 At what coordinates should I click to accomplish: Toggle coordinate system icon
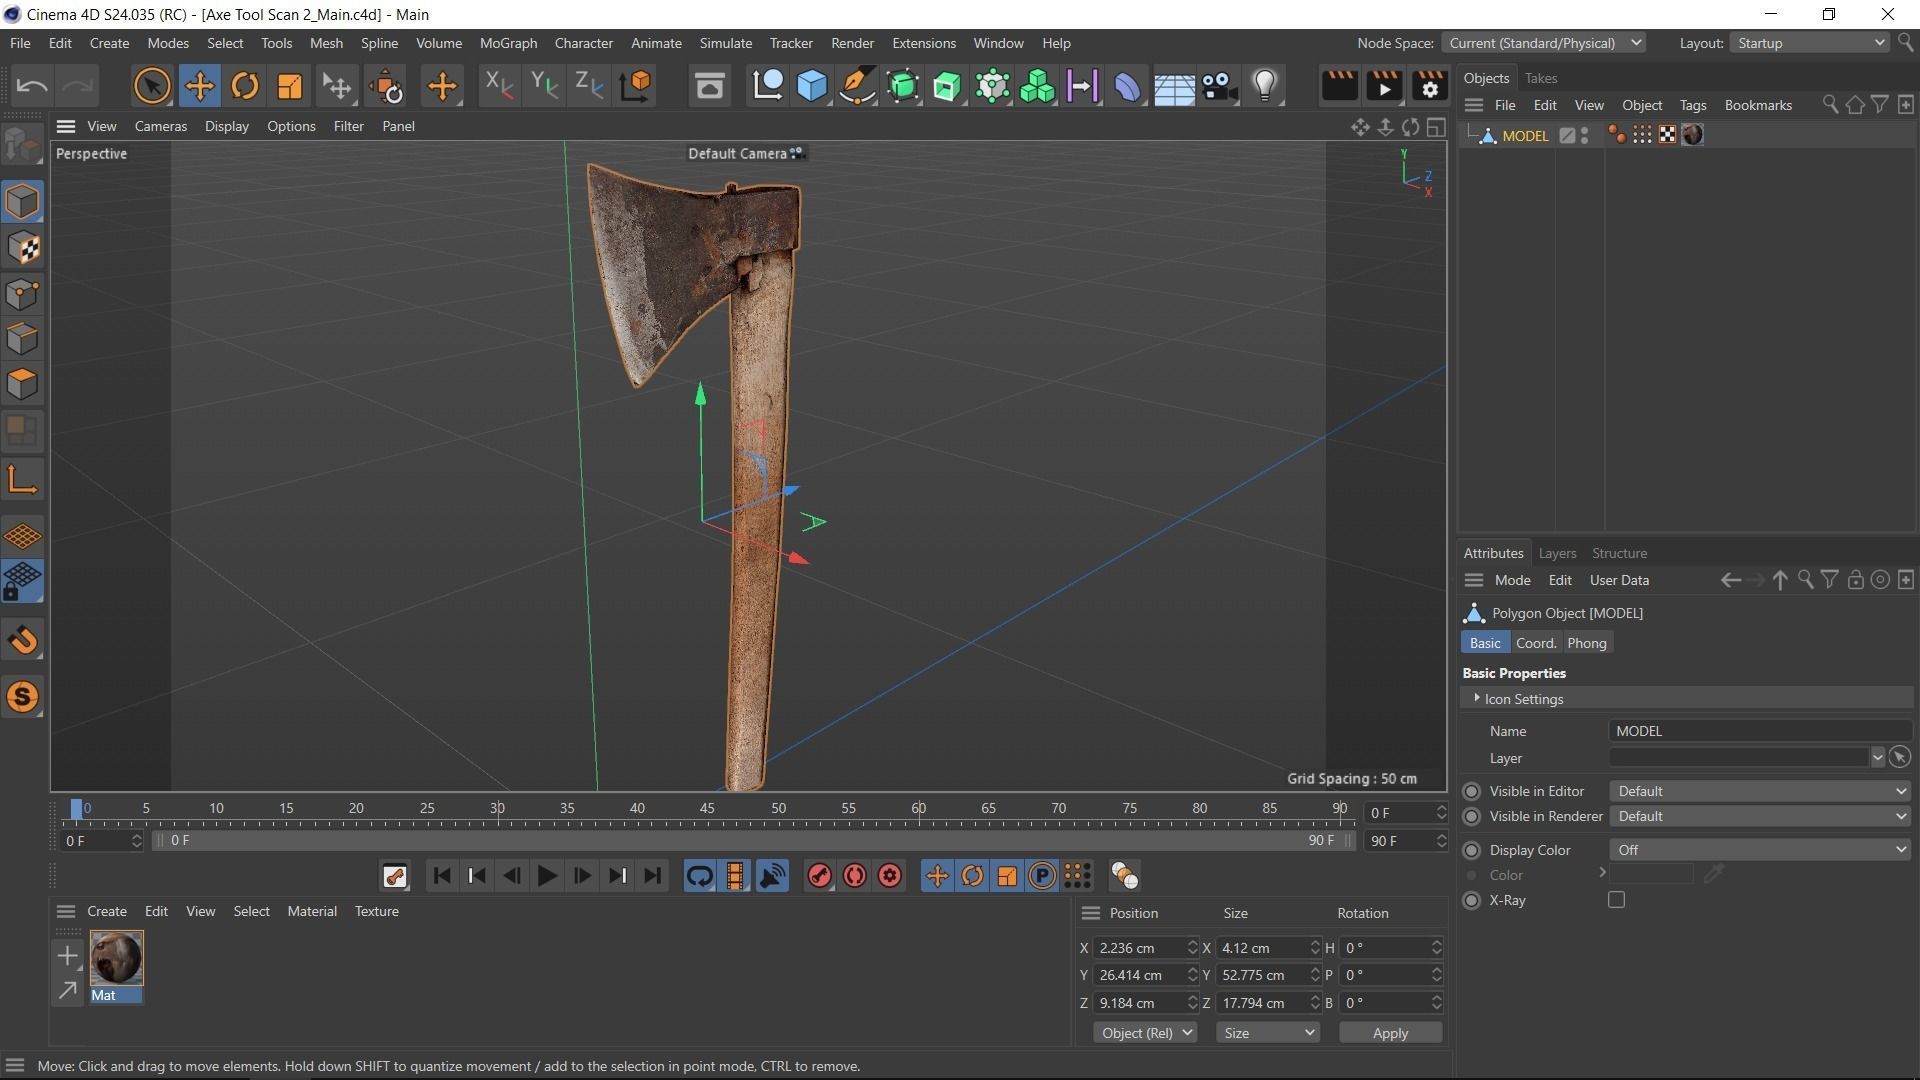pyautogui.click(x=635, y=86)
